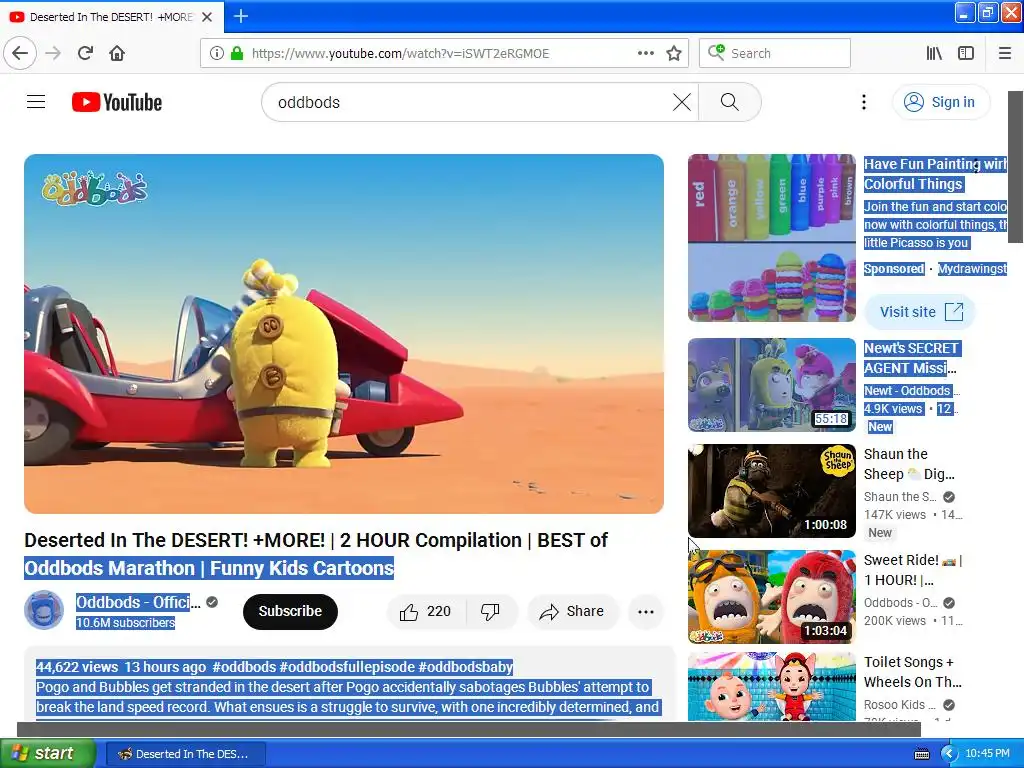Visit site of the sponsored painting ad
Screen dimensions: 1024x768
click(x=920, y=312)
